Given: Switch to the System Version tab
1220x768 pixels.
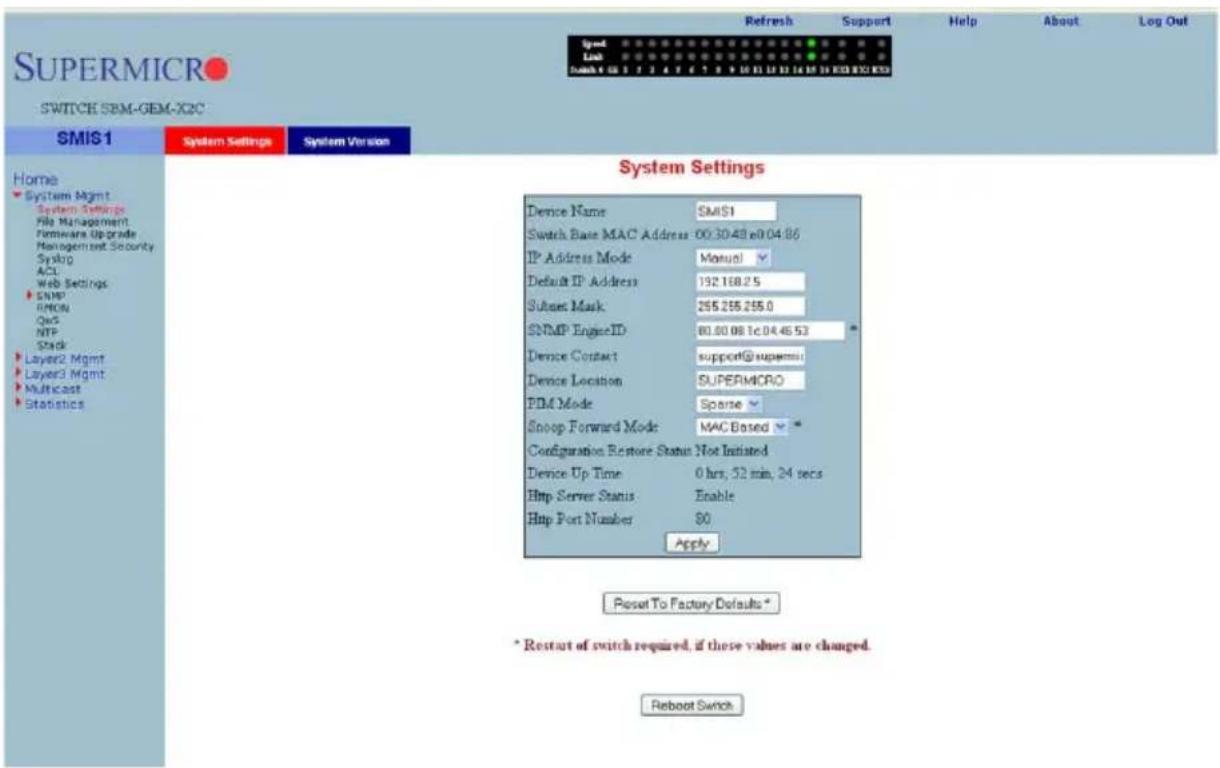Looking at the screenshot, I should coord(350,142).
